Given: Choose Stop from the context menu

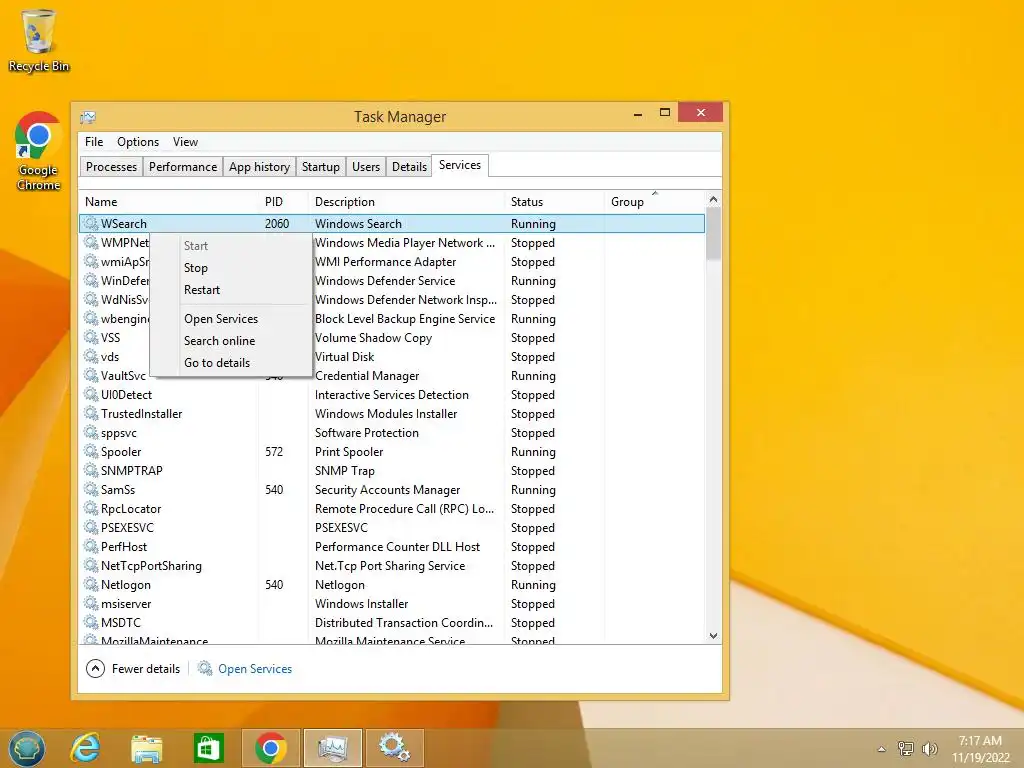Looking at the screenshot, I should (231, 268).
